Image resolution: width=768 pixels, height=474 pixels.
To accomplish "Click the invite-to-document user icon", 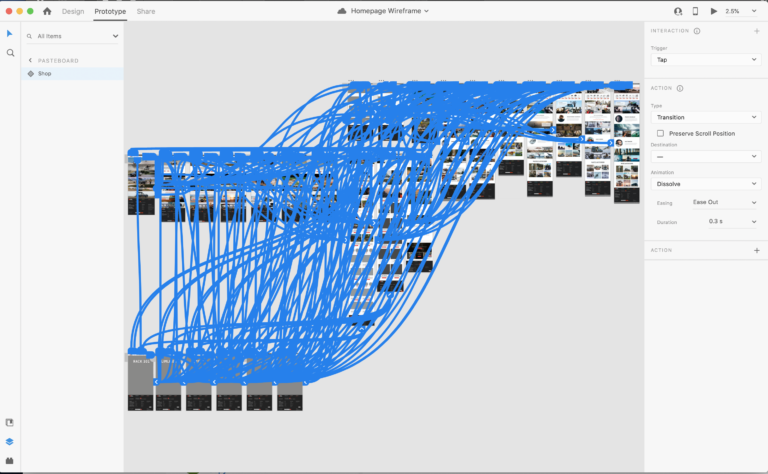I will 678,11.
